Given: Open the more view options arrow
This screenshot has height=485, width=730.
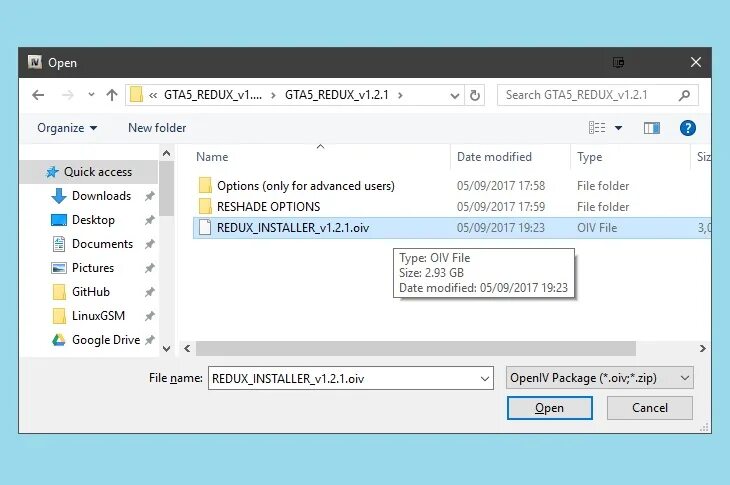Looking at the screenshot, I should (x=619, y=128).
